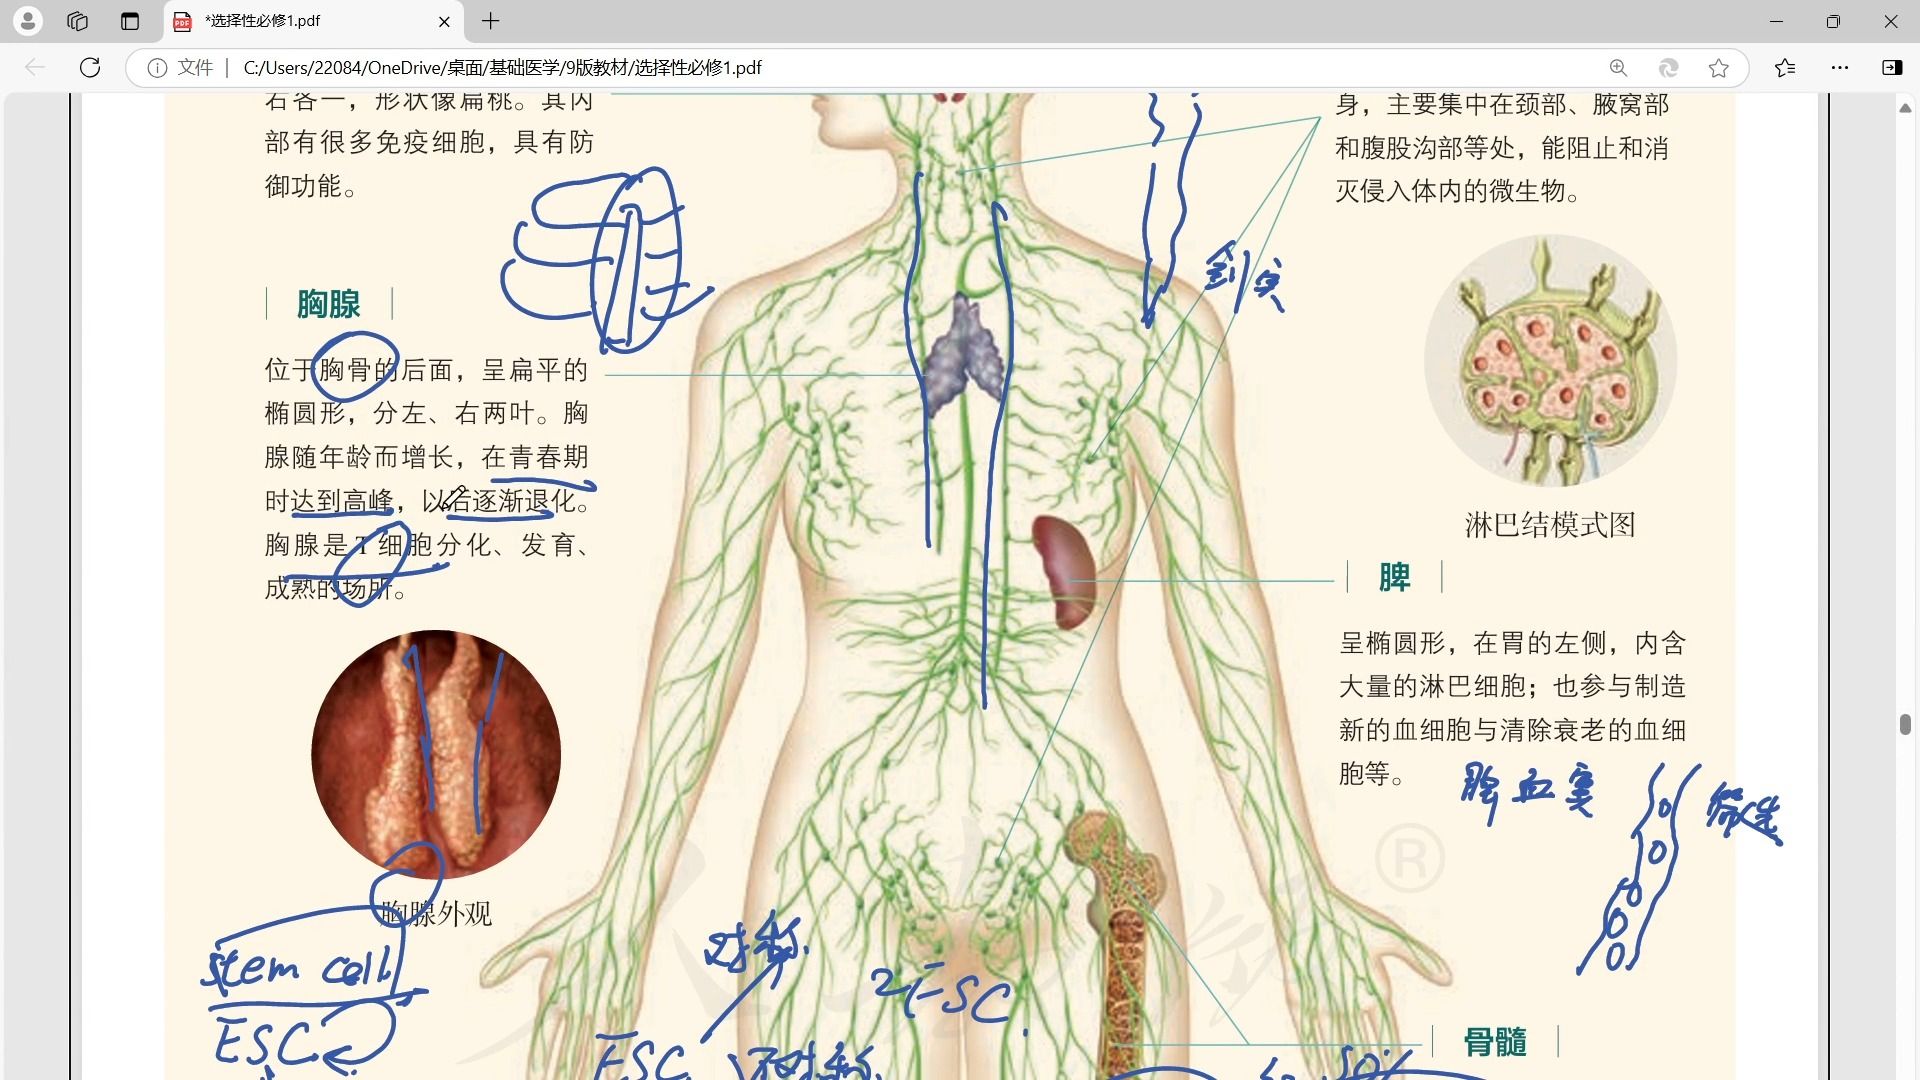Click the scrollbar up arrow
The image size is (1920, 1080).
tap(1906, 107)
